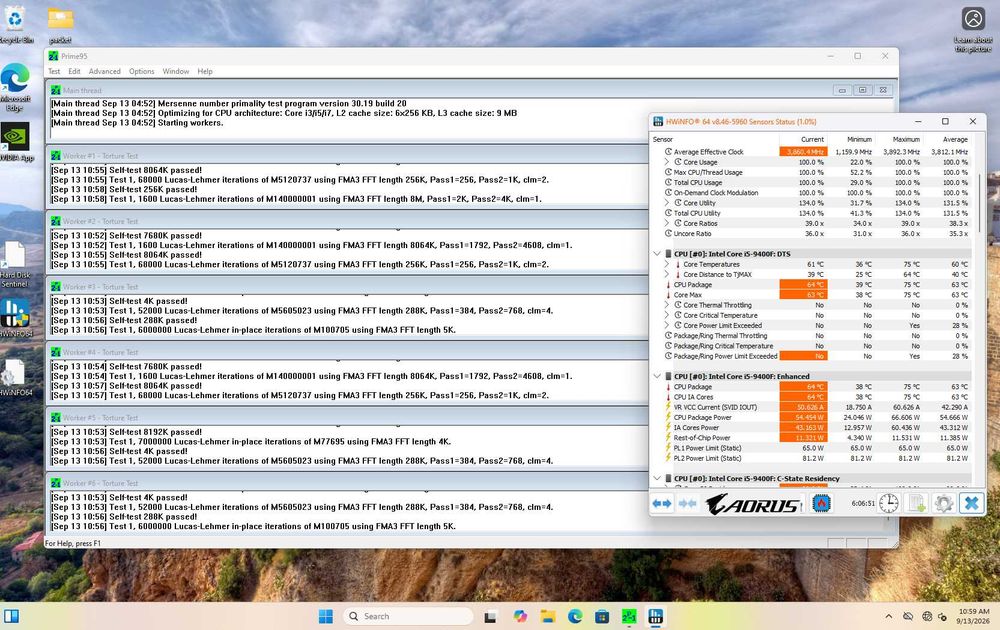Close sensors with HWiNFO blue X icon
The image size is (1000, 630).
click(x=971, y=503)
